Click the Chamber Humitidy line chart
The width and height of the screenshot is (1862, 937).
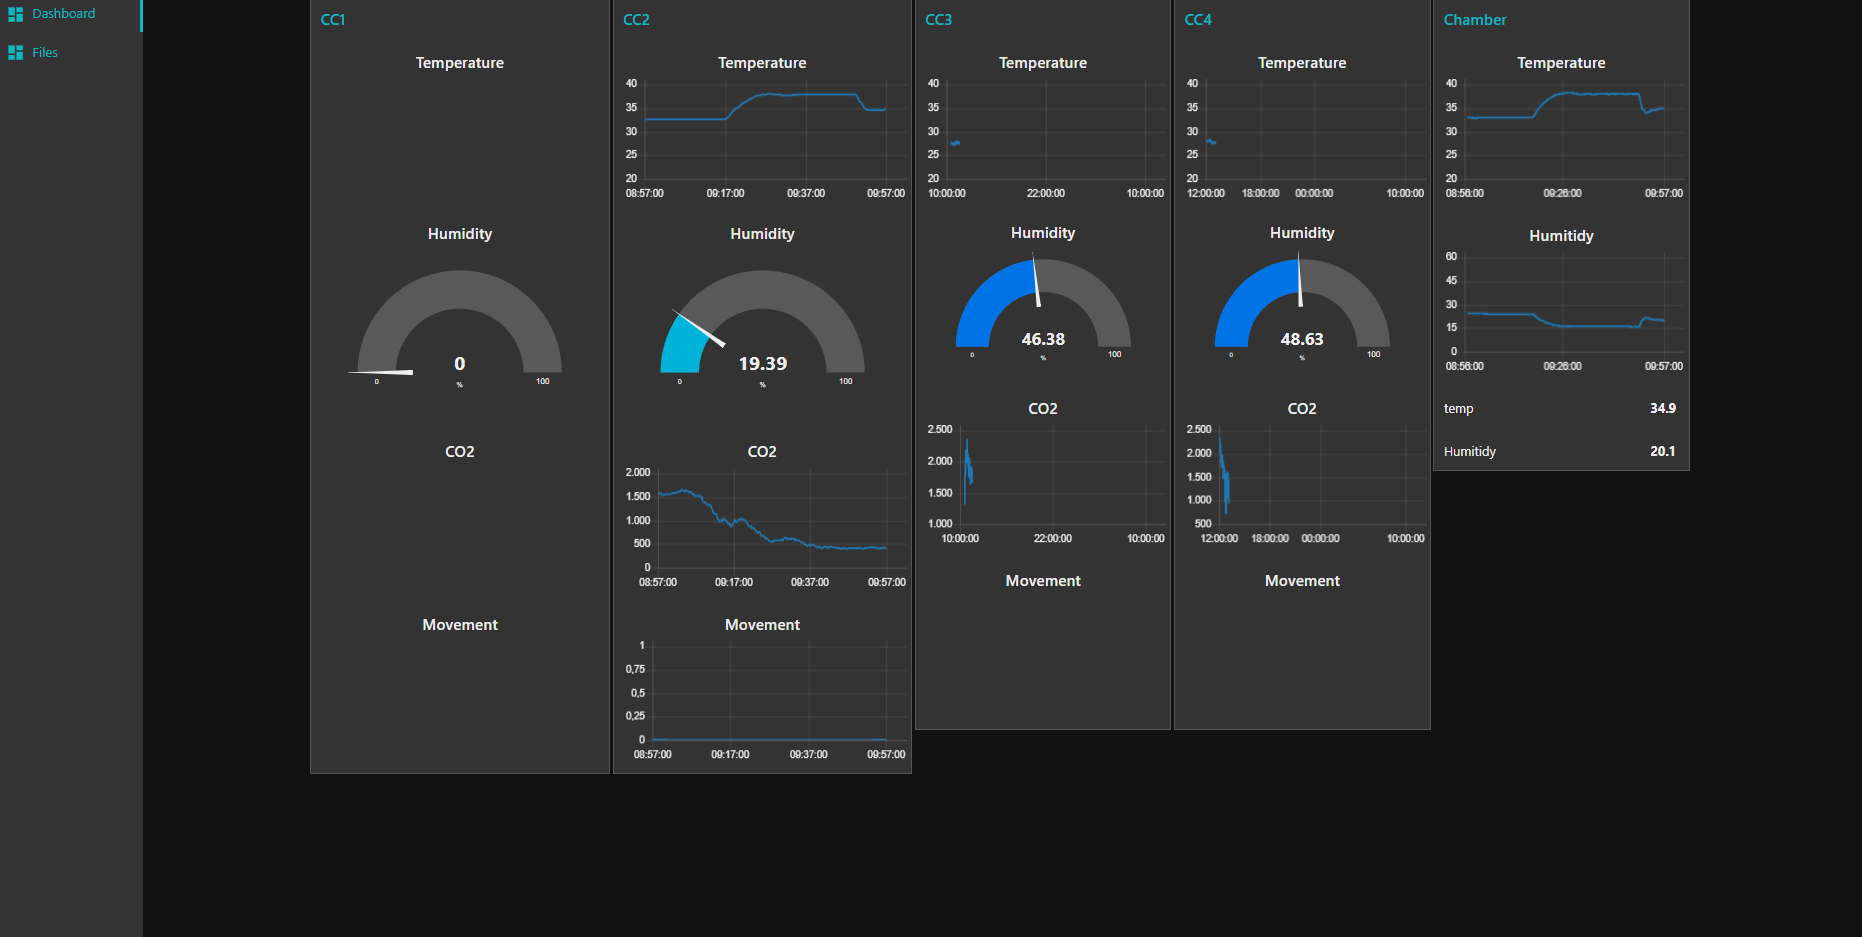pos(1565,305)
